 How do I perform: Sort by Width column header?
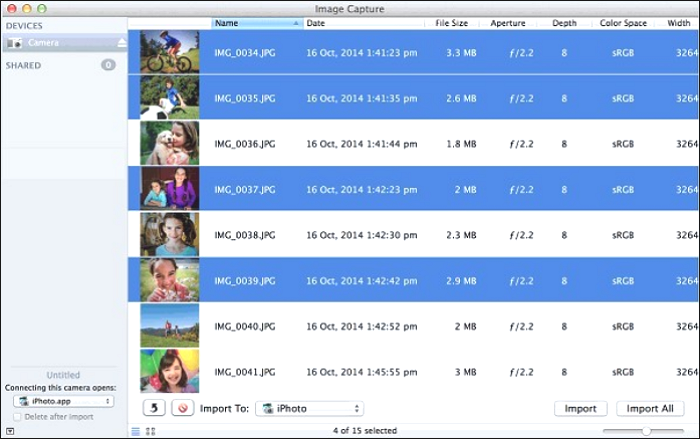[x=679, y=23]
